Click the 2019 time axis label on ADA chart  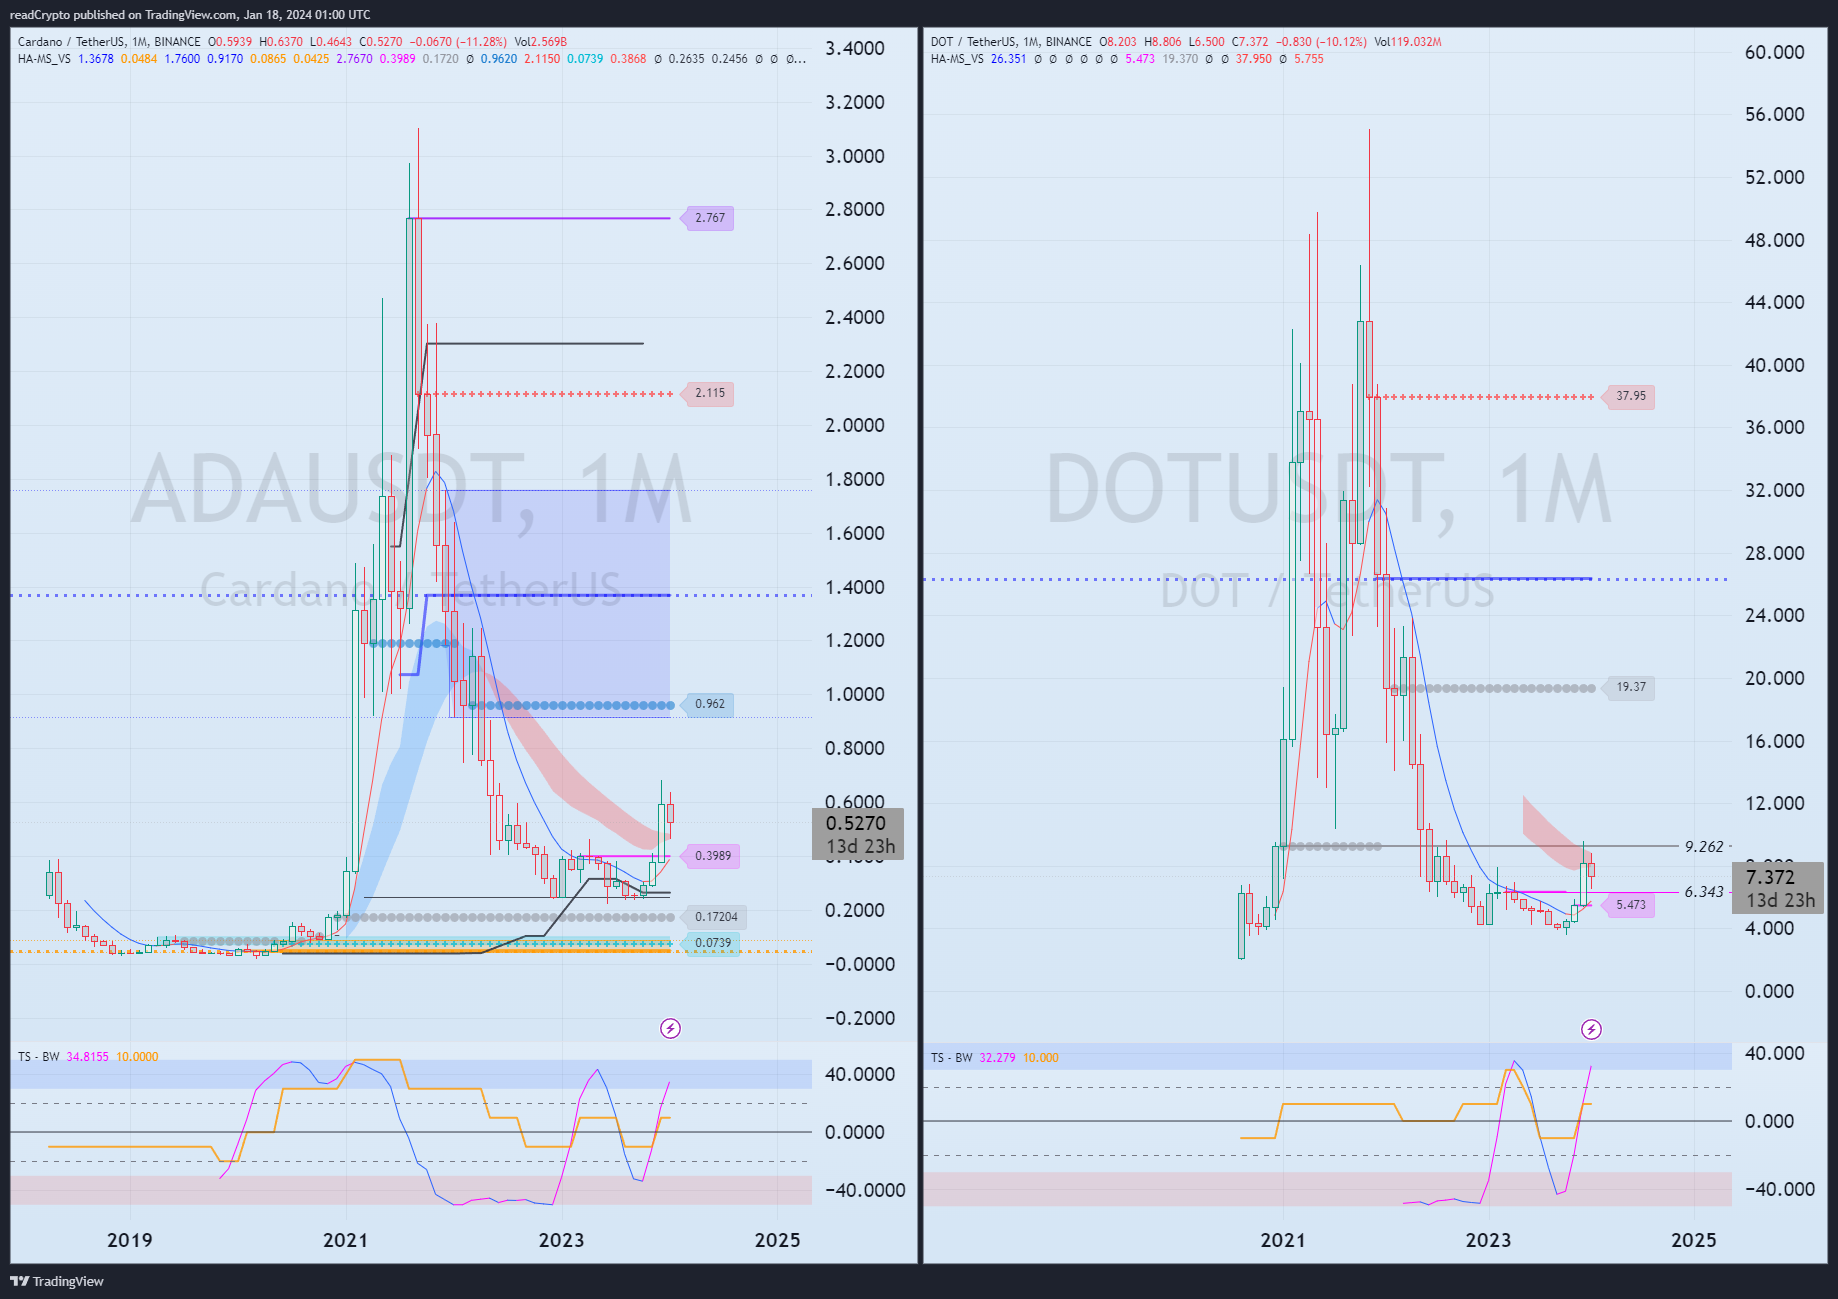[x=130, y=1240]
